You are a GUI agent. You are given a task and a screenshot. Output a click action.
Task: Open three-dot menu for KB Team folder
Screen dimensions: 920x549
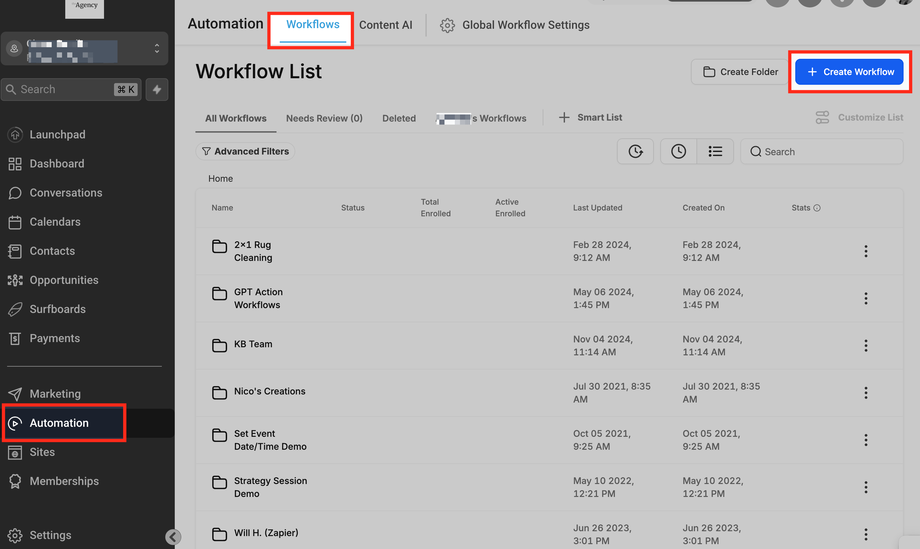coord(866,345)
